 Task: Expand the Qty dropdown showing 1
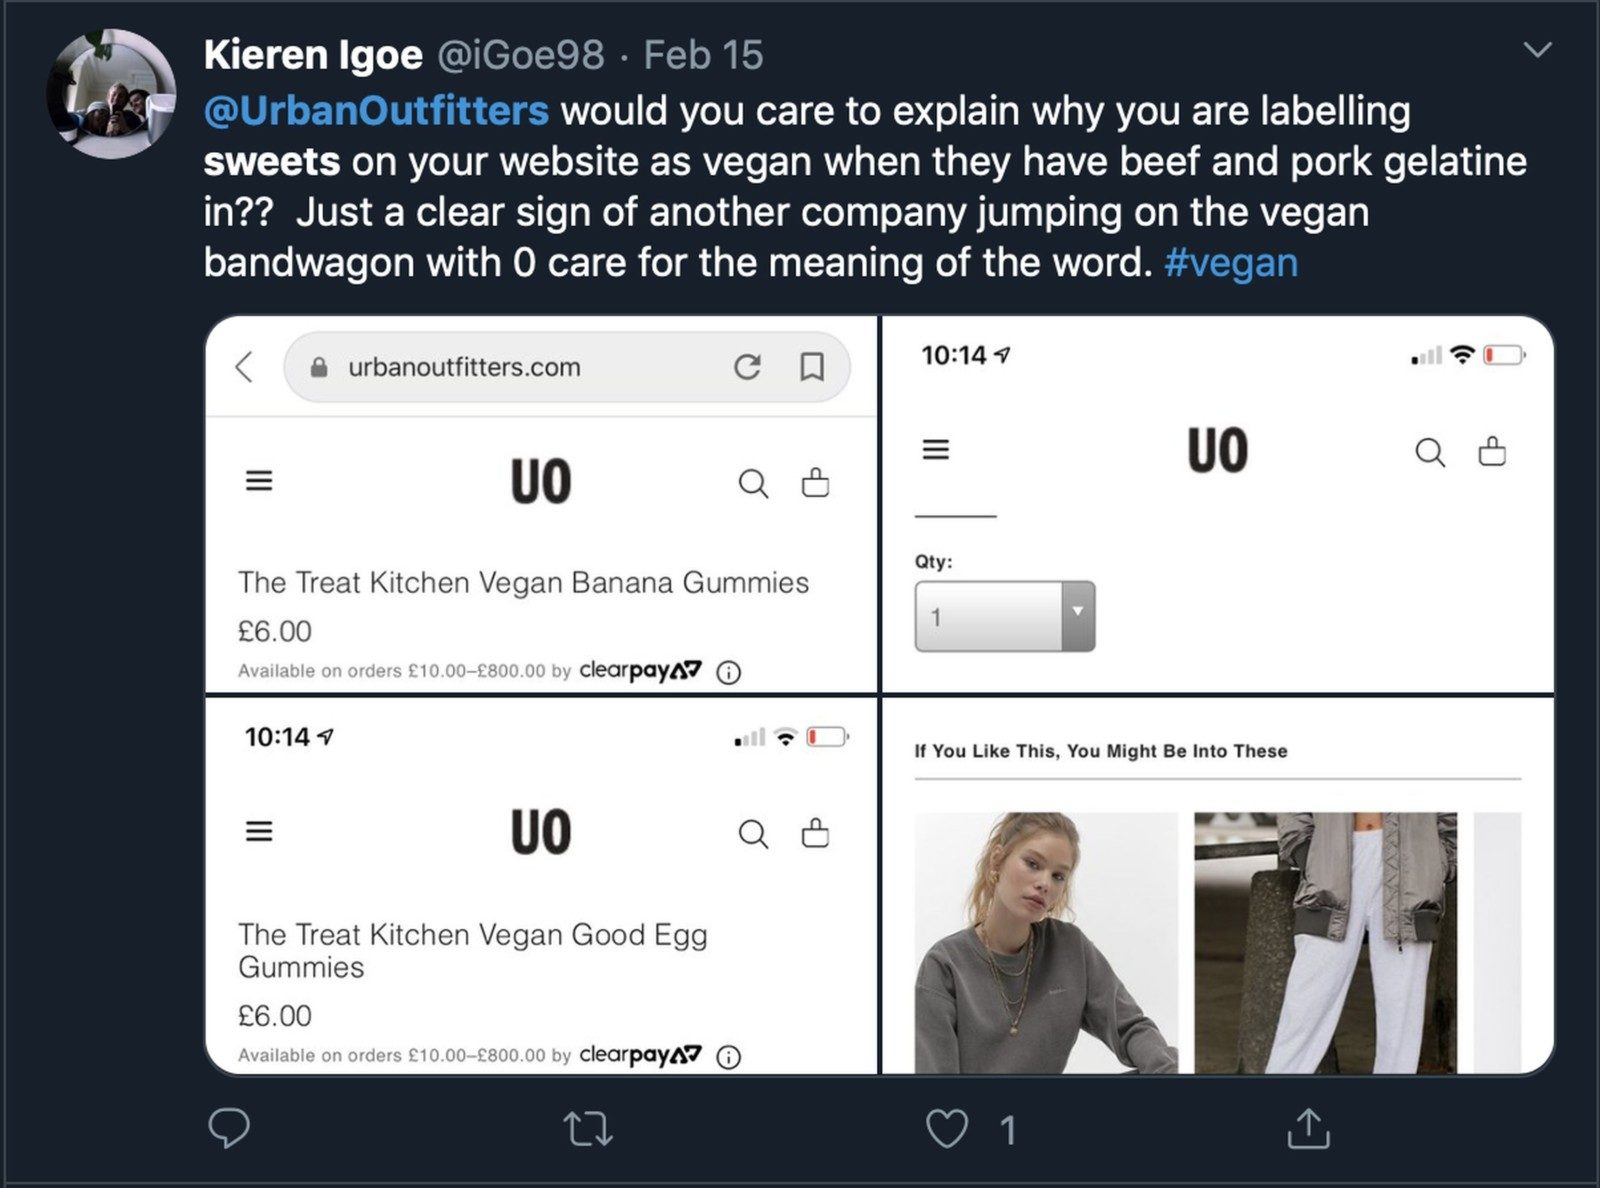tap(1004, 617)
